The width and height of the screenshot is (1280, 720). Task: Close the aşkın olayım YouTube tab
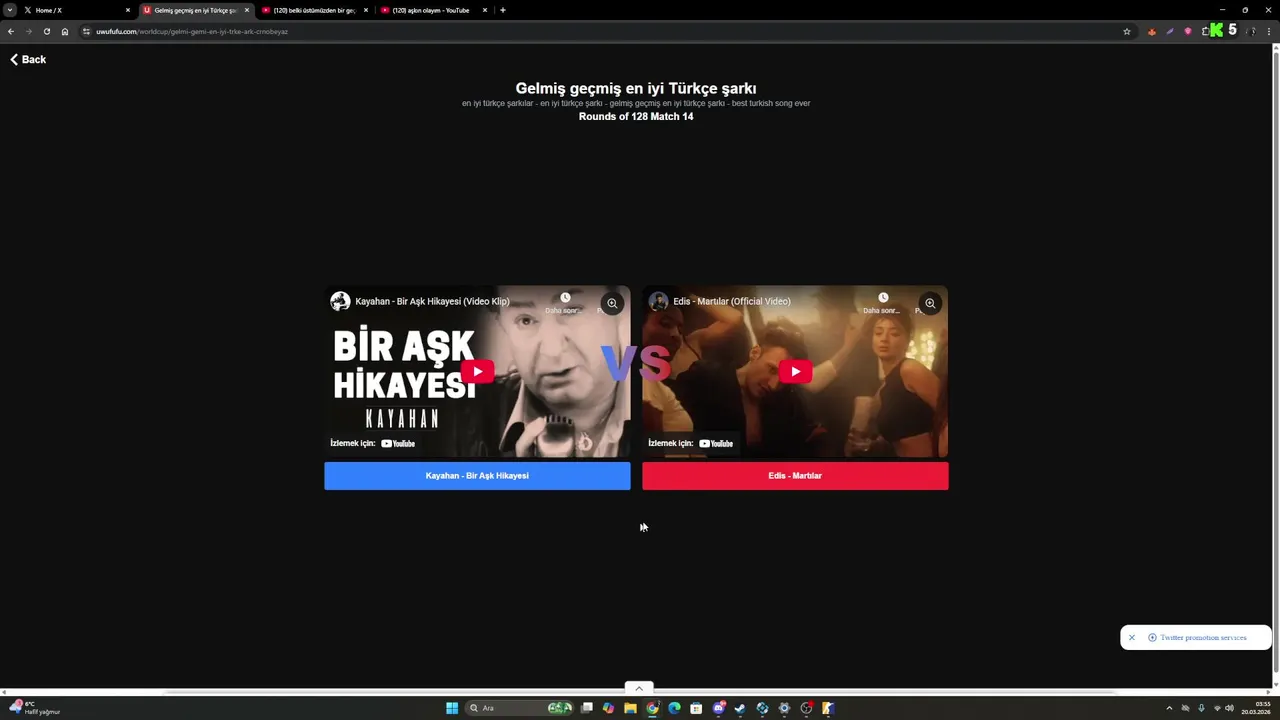[x=485, y=10]
